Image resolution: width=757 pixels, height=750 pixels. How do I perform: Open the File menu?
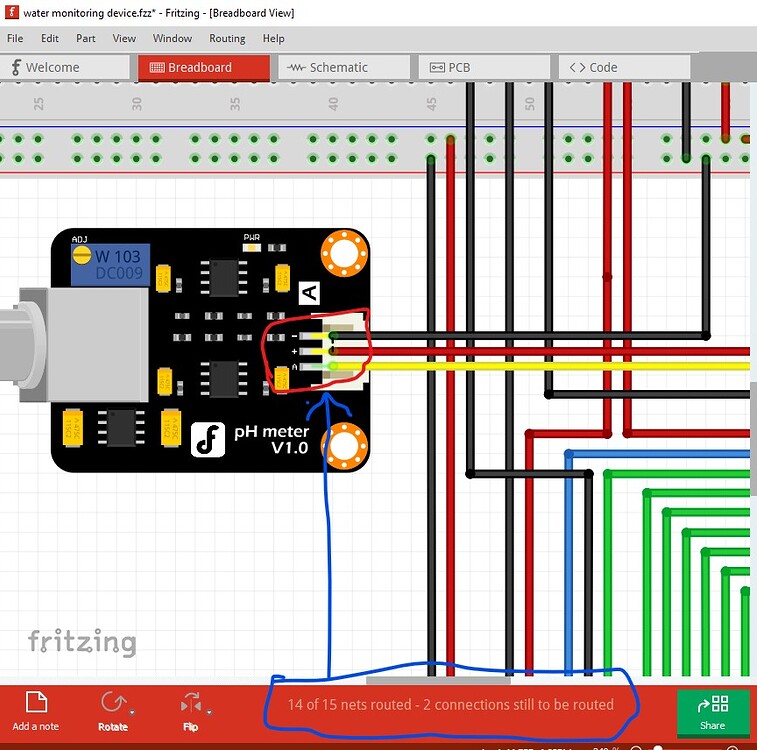click(15, 38)
